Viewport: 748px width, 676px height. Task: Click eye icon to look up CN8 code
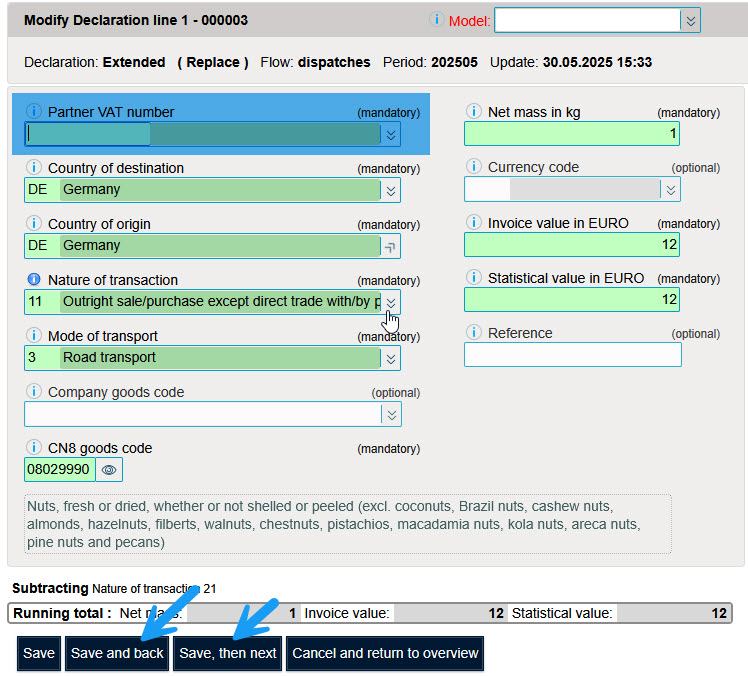click(109, 470)
